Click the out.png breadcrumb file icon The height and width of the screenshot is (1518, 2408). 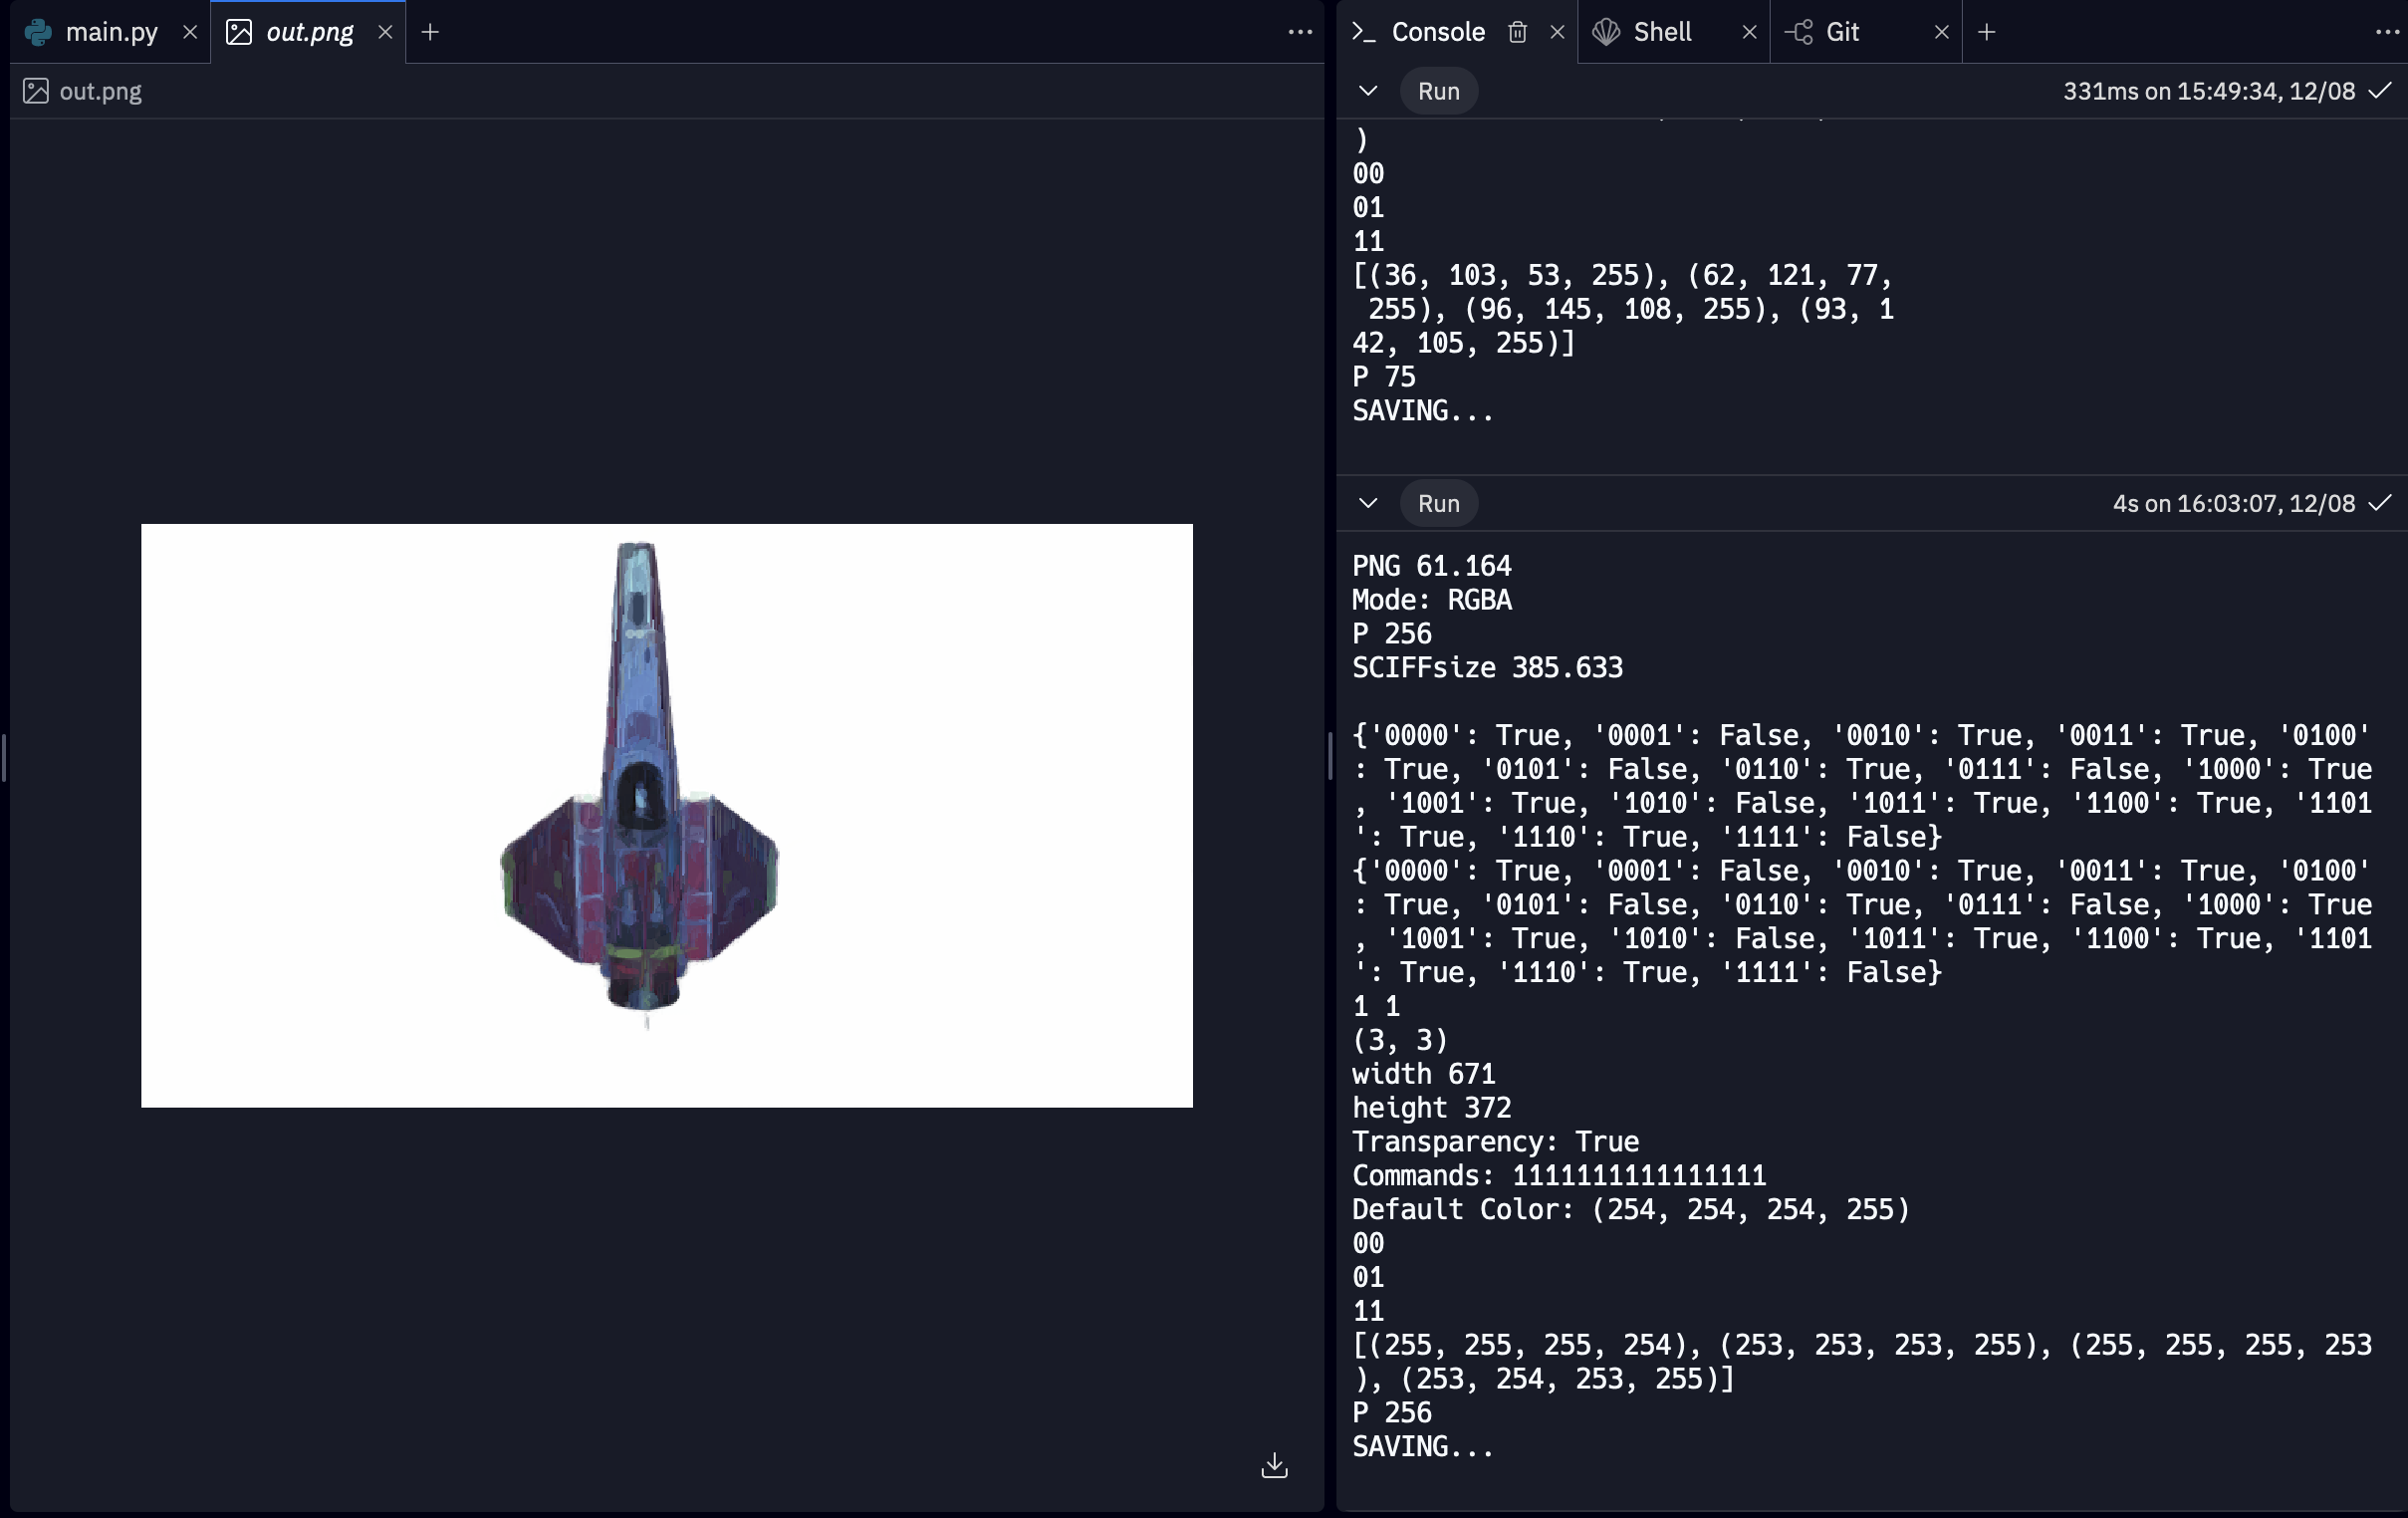click(x=36, y=91)
